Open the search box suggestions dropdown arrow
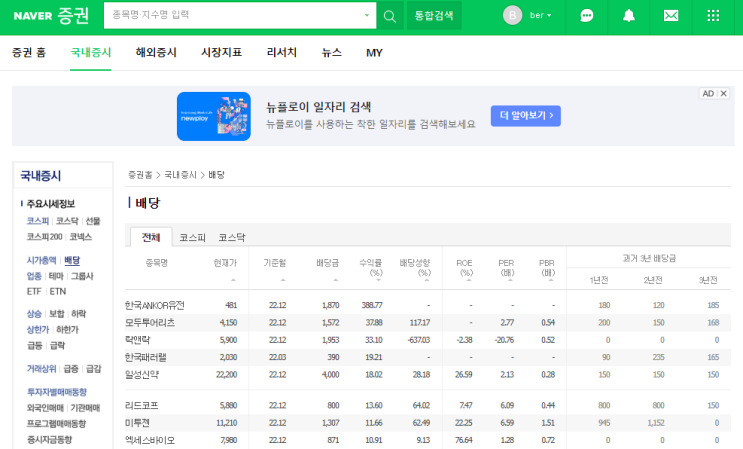This screenshot has height=449, width=743. (367, 15)
